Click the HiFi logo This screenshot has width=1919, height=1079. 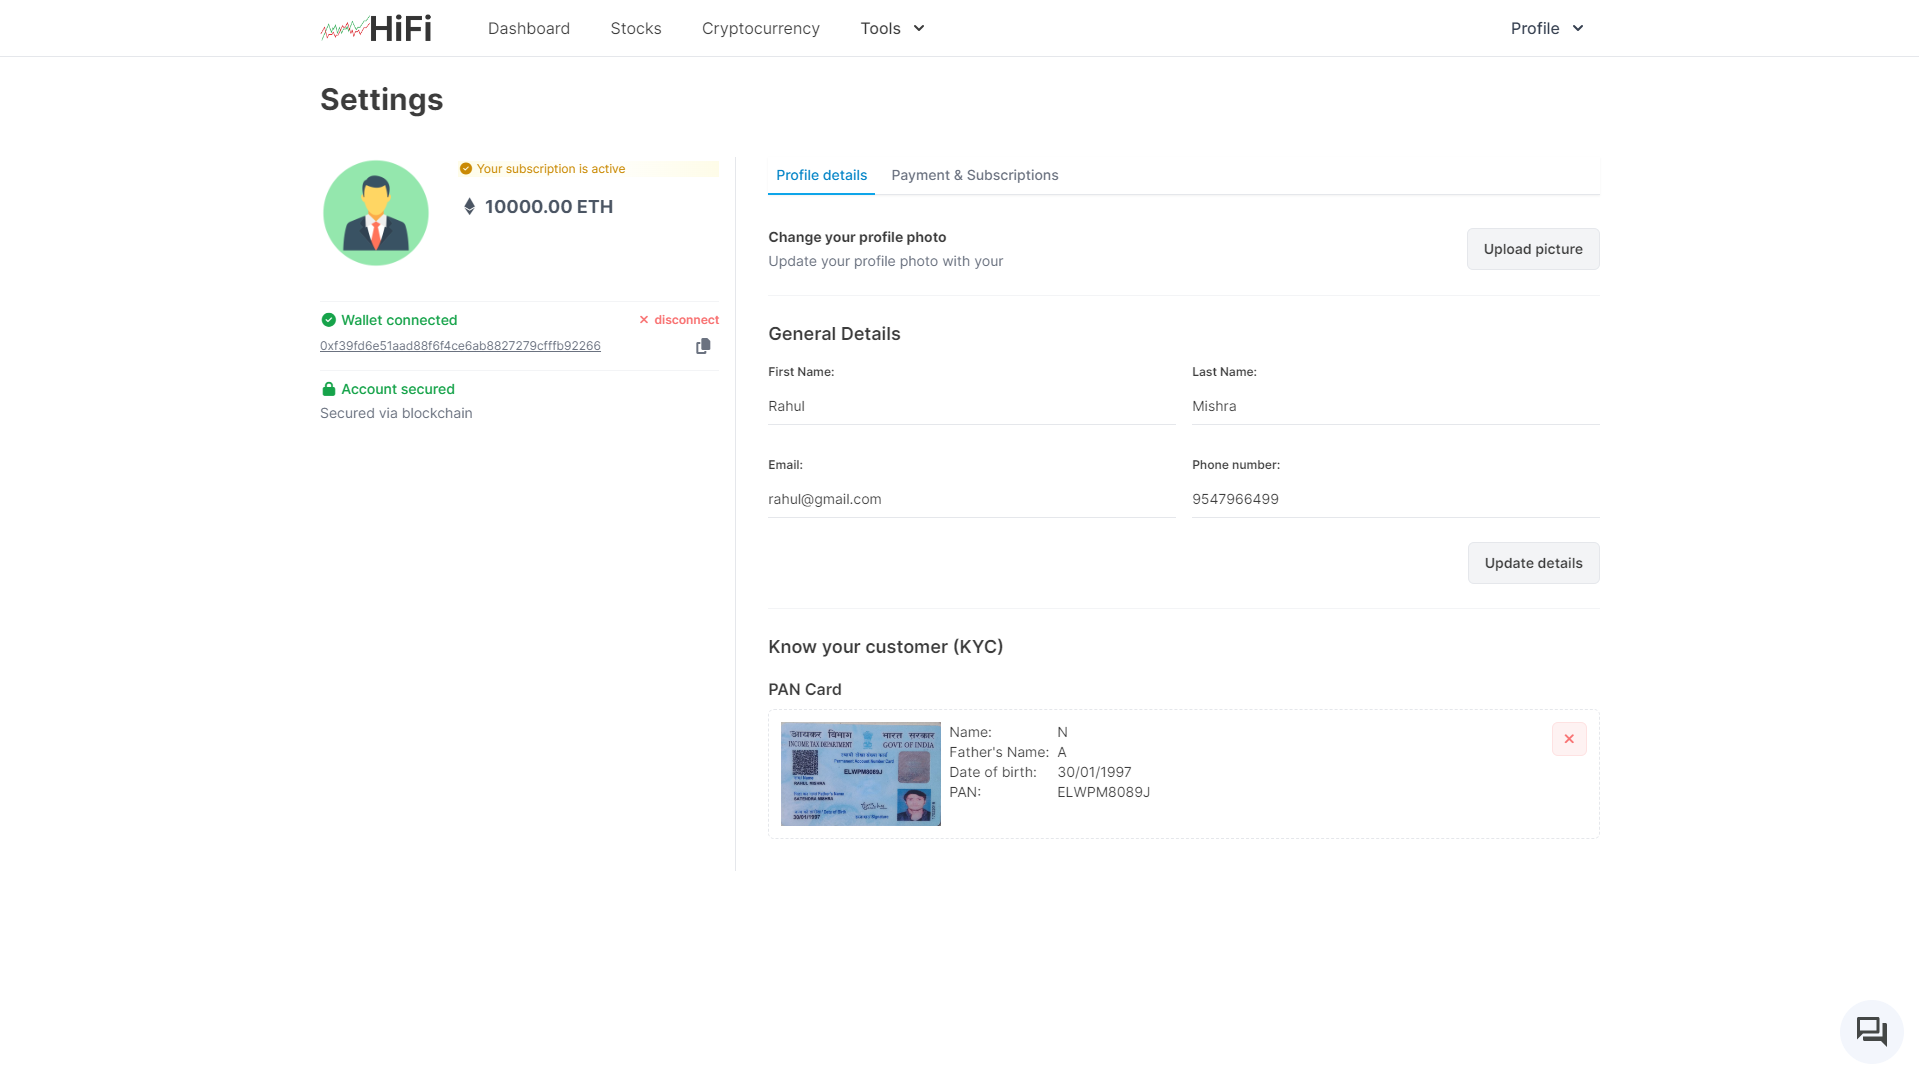376,28
